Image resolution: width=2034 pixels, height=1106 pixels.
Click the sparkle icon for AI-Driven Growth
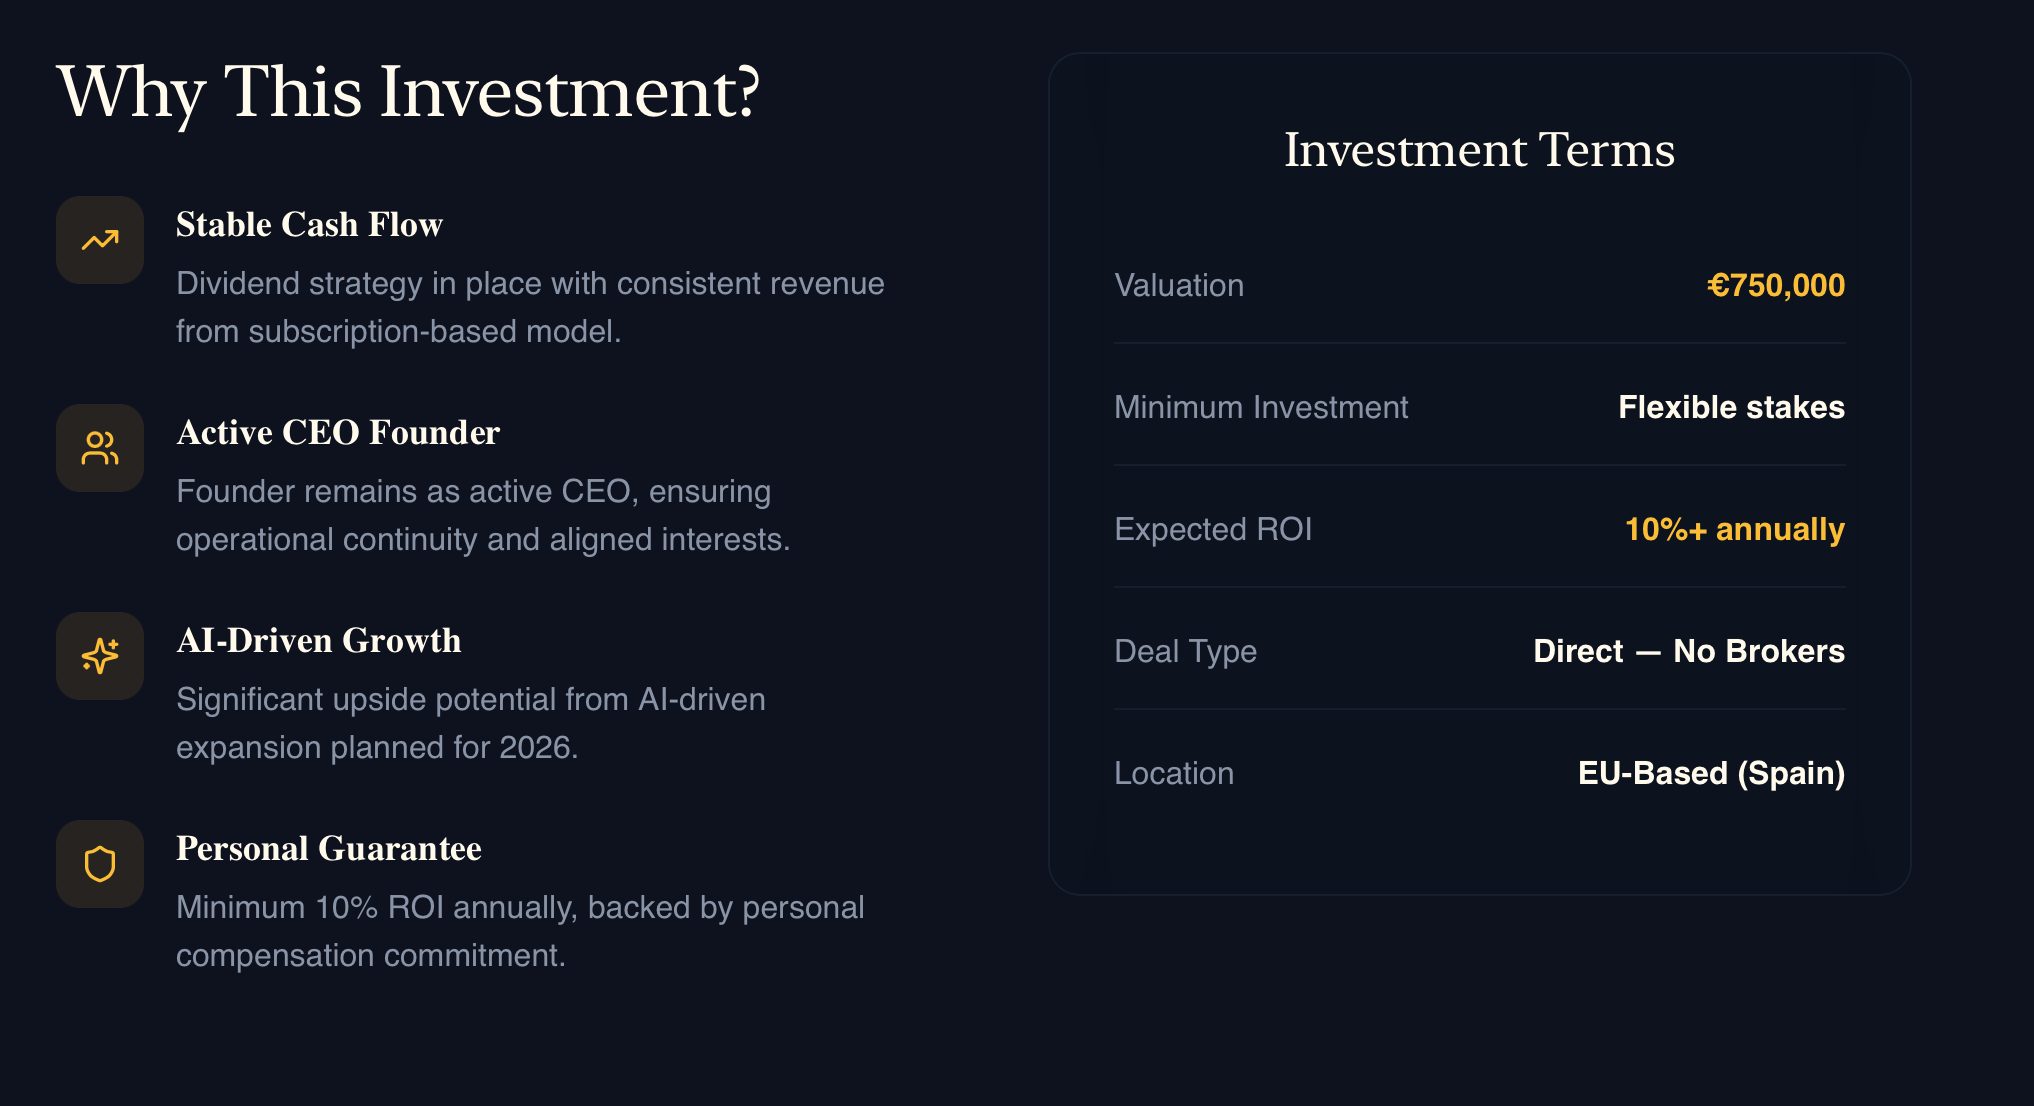(x=100, y=656)
